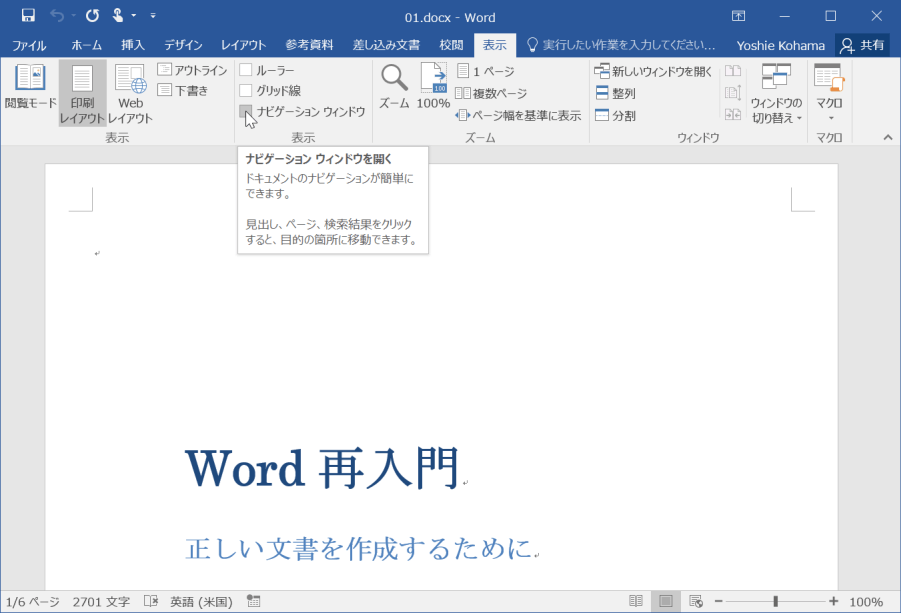Image resolution: width=901 pixels, height=613 pixels.
Task: Save the document with the floppy disk icon
Action: point(28,16)
